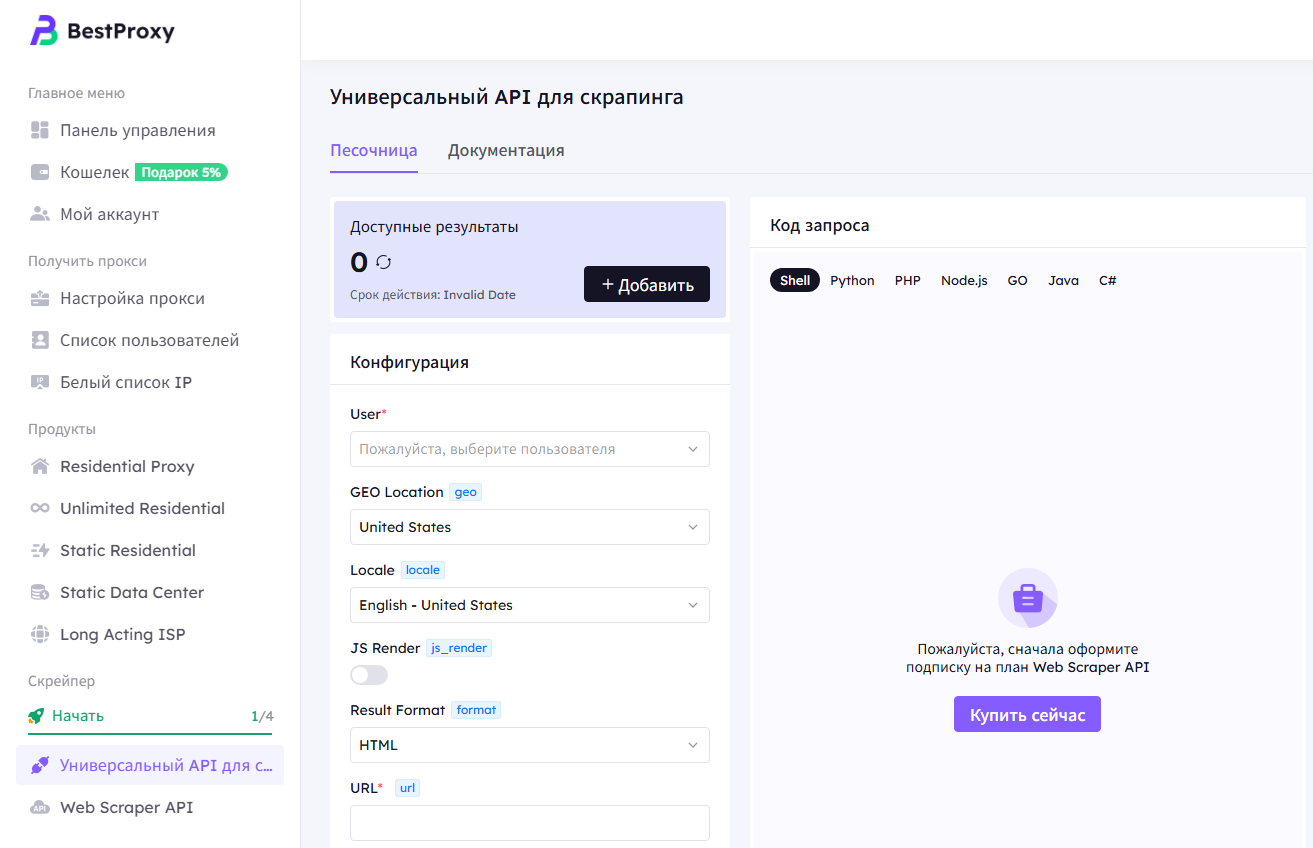This screenshot has width=1313, height=848.
Task: Click the Купить сейчас button
Action: pos(1027,715)
